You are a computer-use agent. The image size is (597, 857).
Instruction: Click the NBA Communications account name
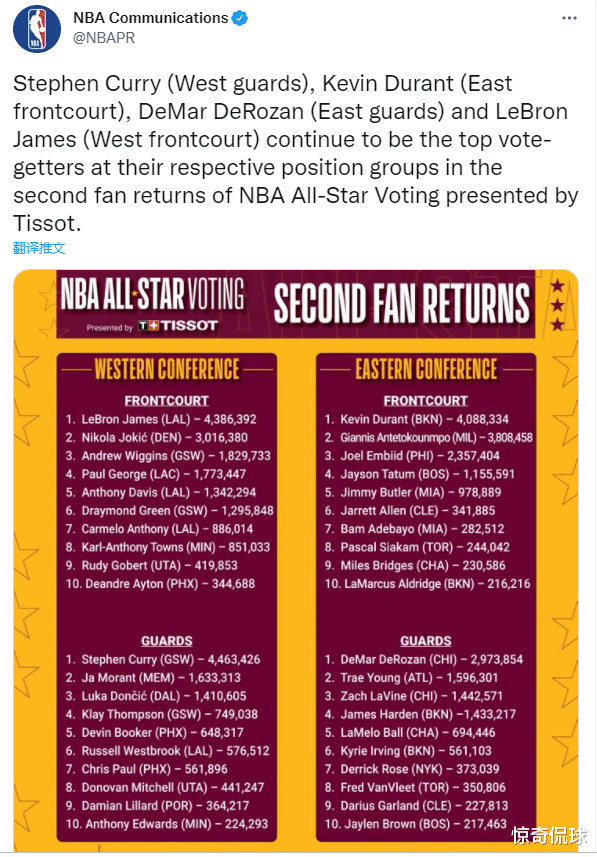tap(150, 18)
